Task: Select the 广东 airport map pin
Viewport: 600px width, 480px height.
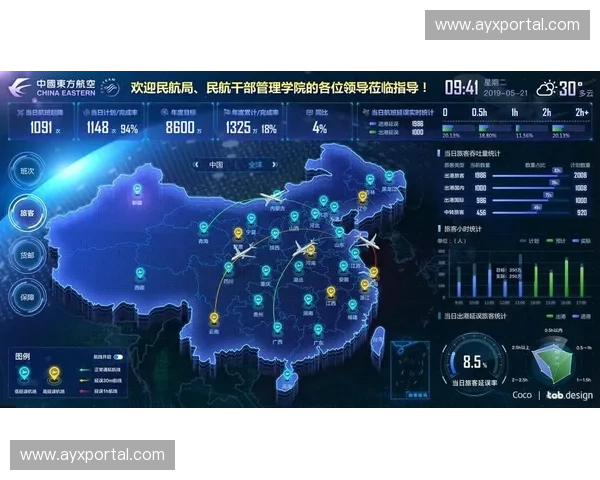Action: 318,330
